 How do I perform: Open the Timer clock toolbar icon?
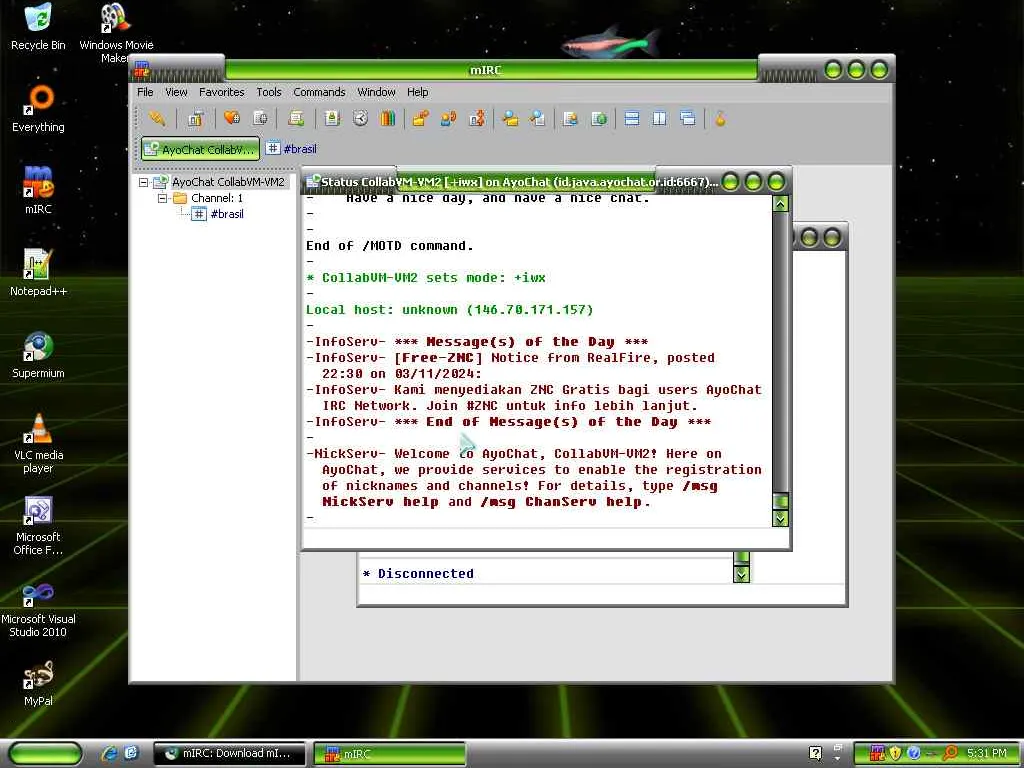click(360, 118)
